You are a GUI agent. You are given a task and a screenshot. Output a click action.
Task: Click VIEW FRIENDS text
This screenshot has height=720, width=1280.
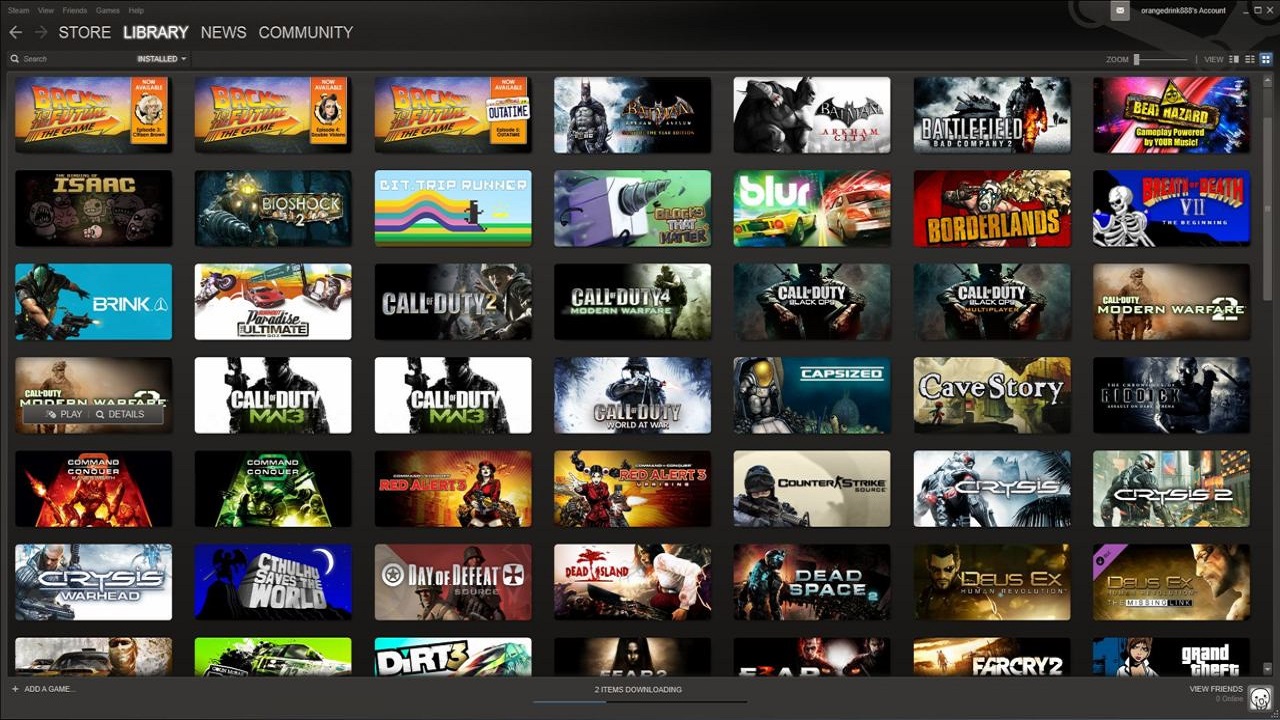point(1216,689)
